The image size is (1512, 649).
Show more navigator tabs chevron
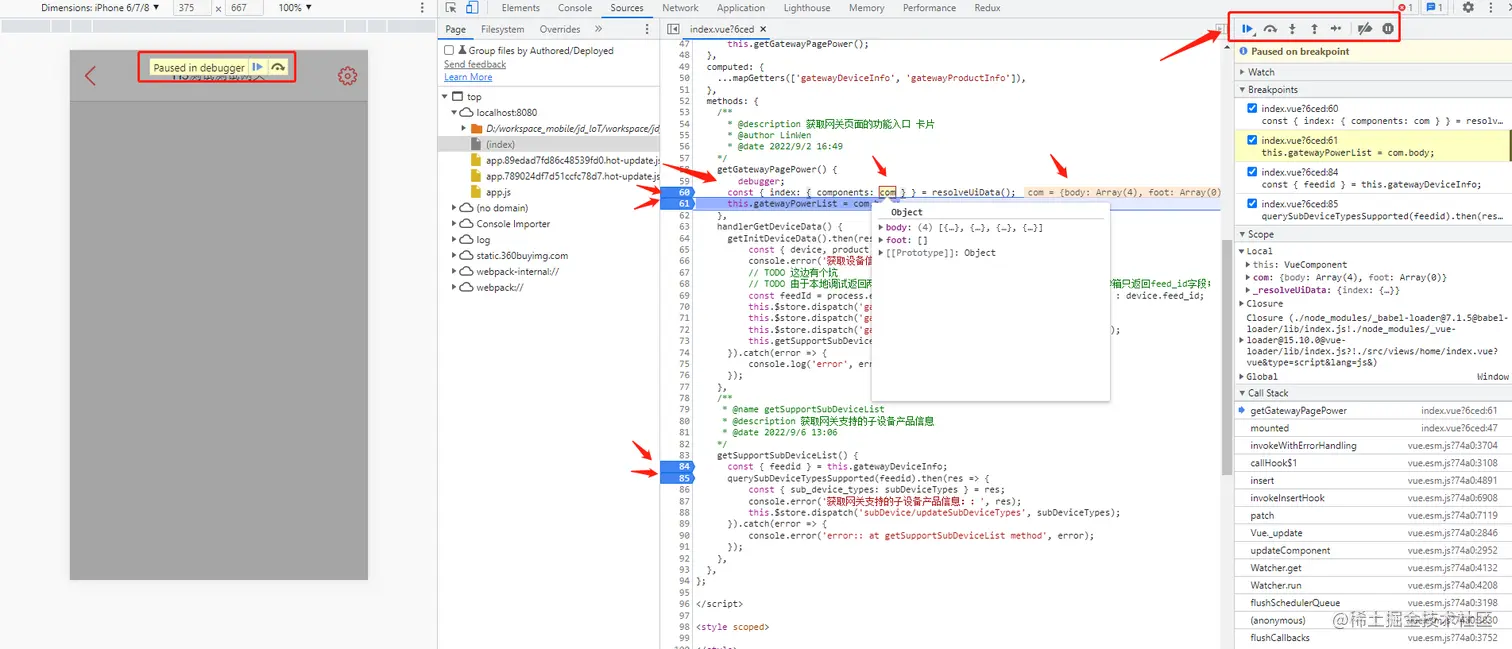599,29
